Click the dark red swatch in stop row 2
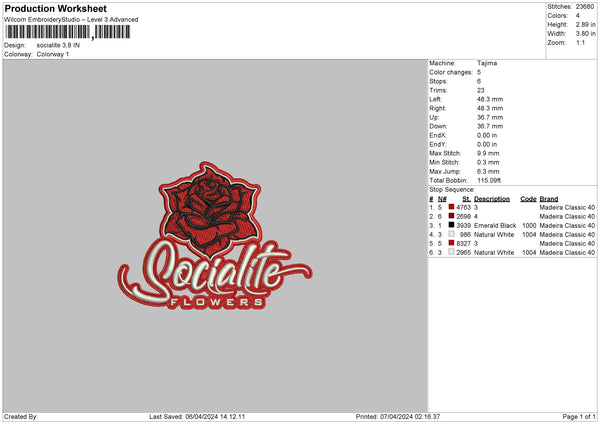 451,216
